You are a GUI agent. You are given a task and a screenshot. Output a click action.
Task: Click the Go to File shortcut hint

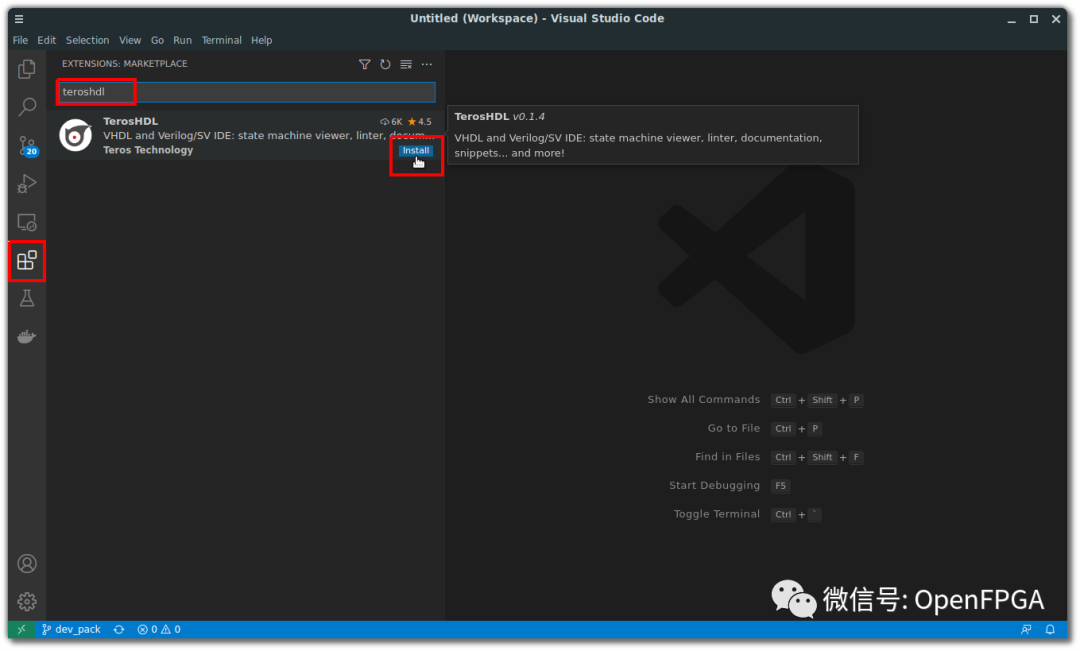point(765,428)
